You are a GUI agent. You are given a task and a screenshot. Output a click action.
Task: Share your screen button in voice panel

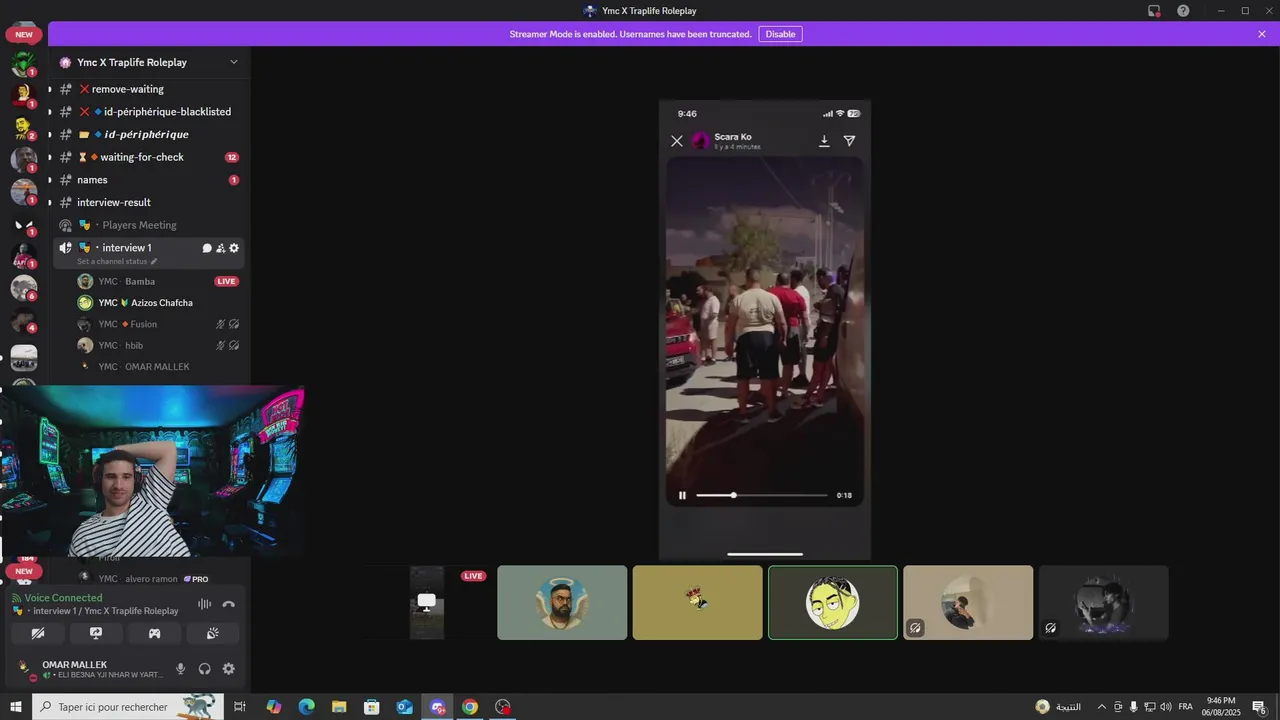pos(96,633)
